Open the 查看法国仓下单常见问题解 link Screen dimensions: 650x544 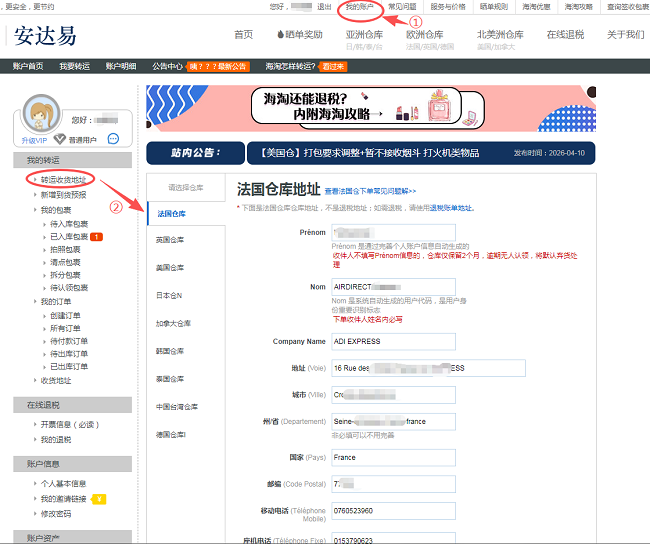point(370,190)
